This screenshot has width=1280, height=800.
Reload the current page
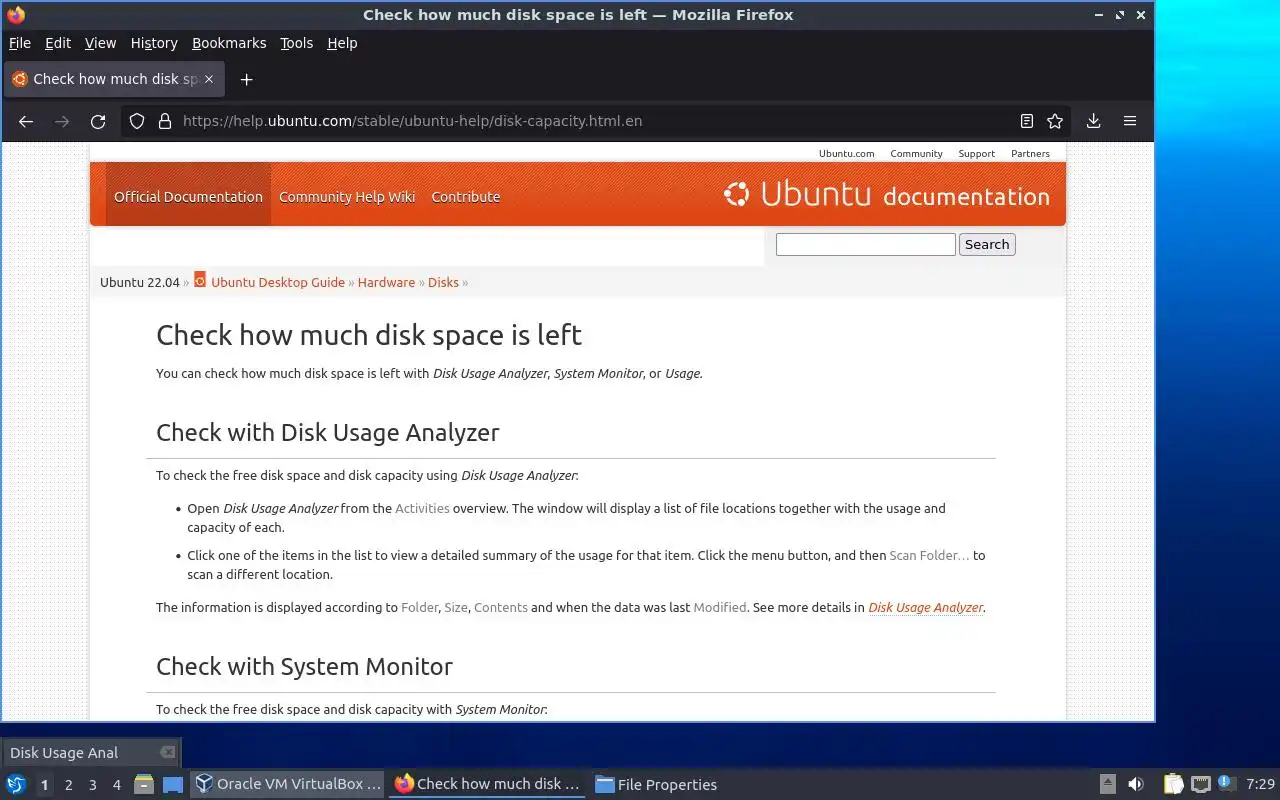(x=98, y=121)
